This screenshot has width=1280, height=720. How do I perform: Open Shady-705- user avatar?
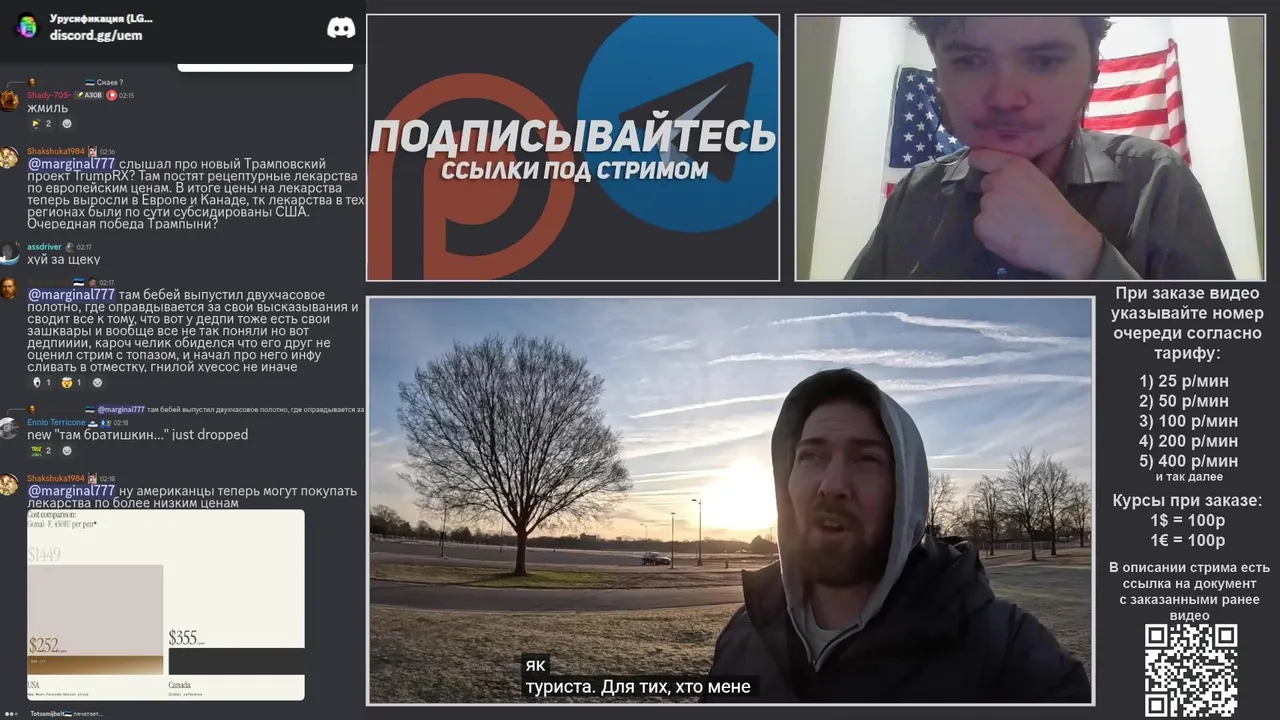point(9,101)
